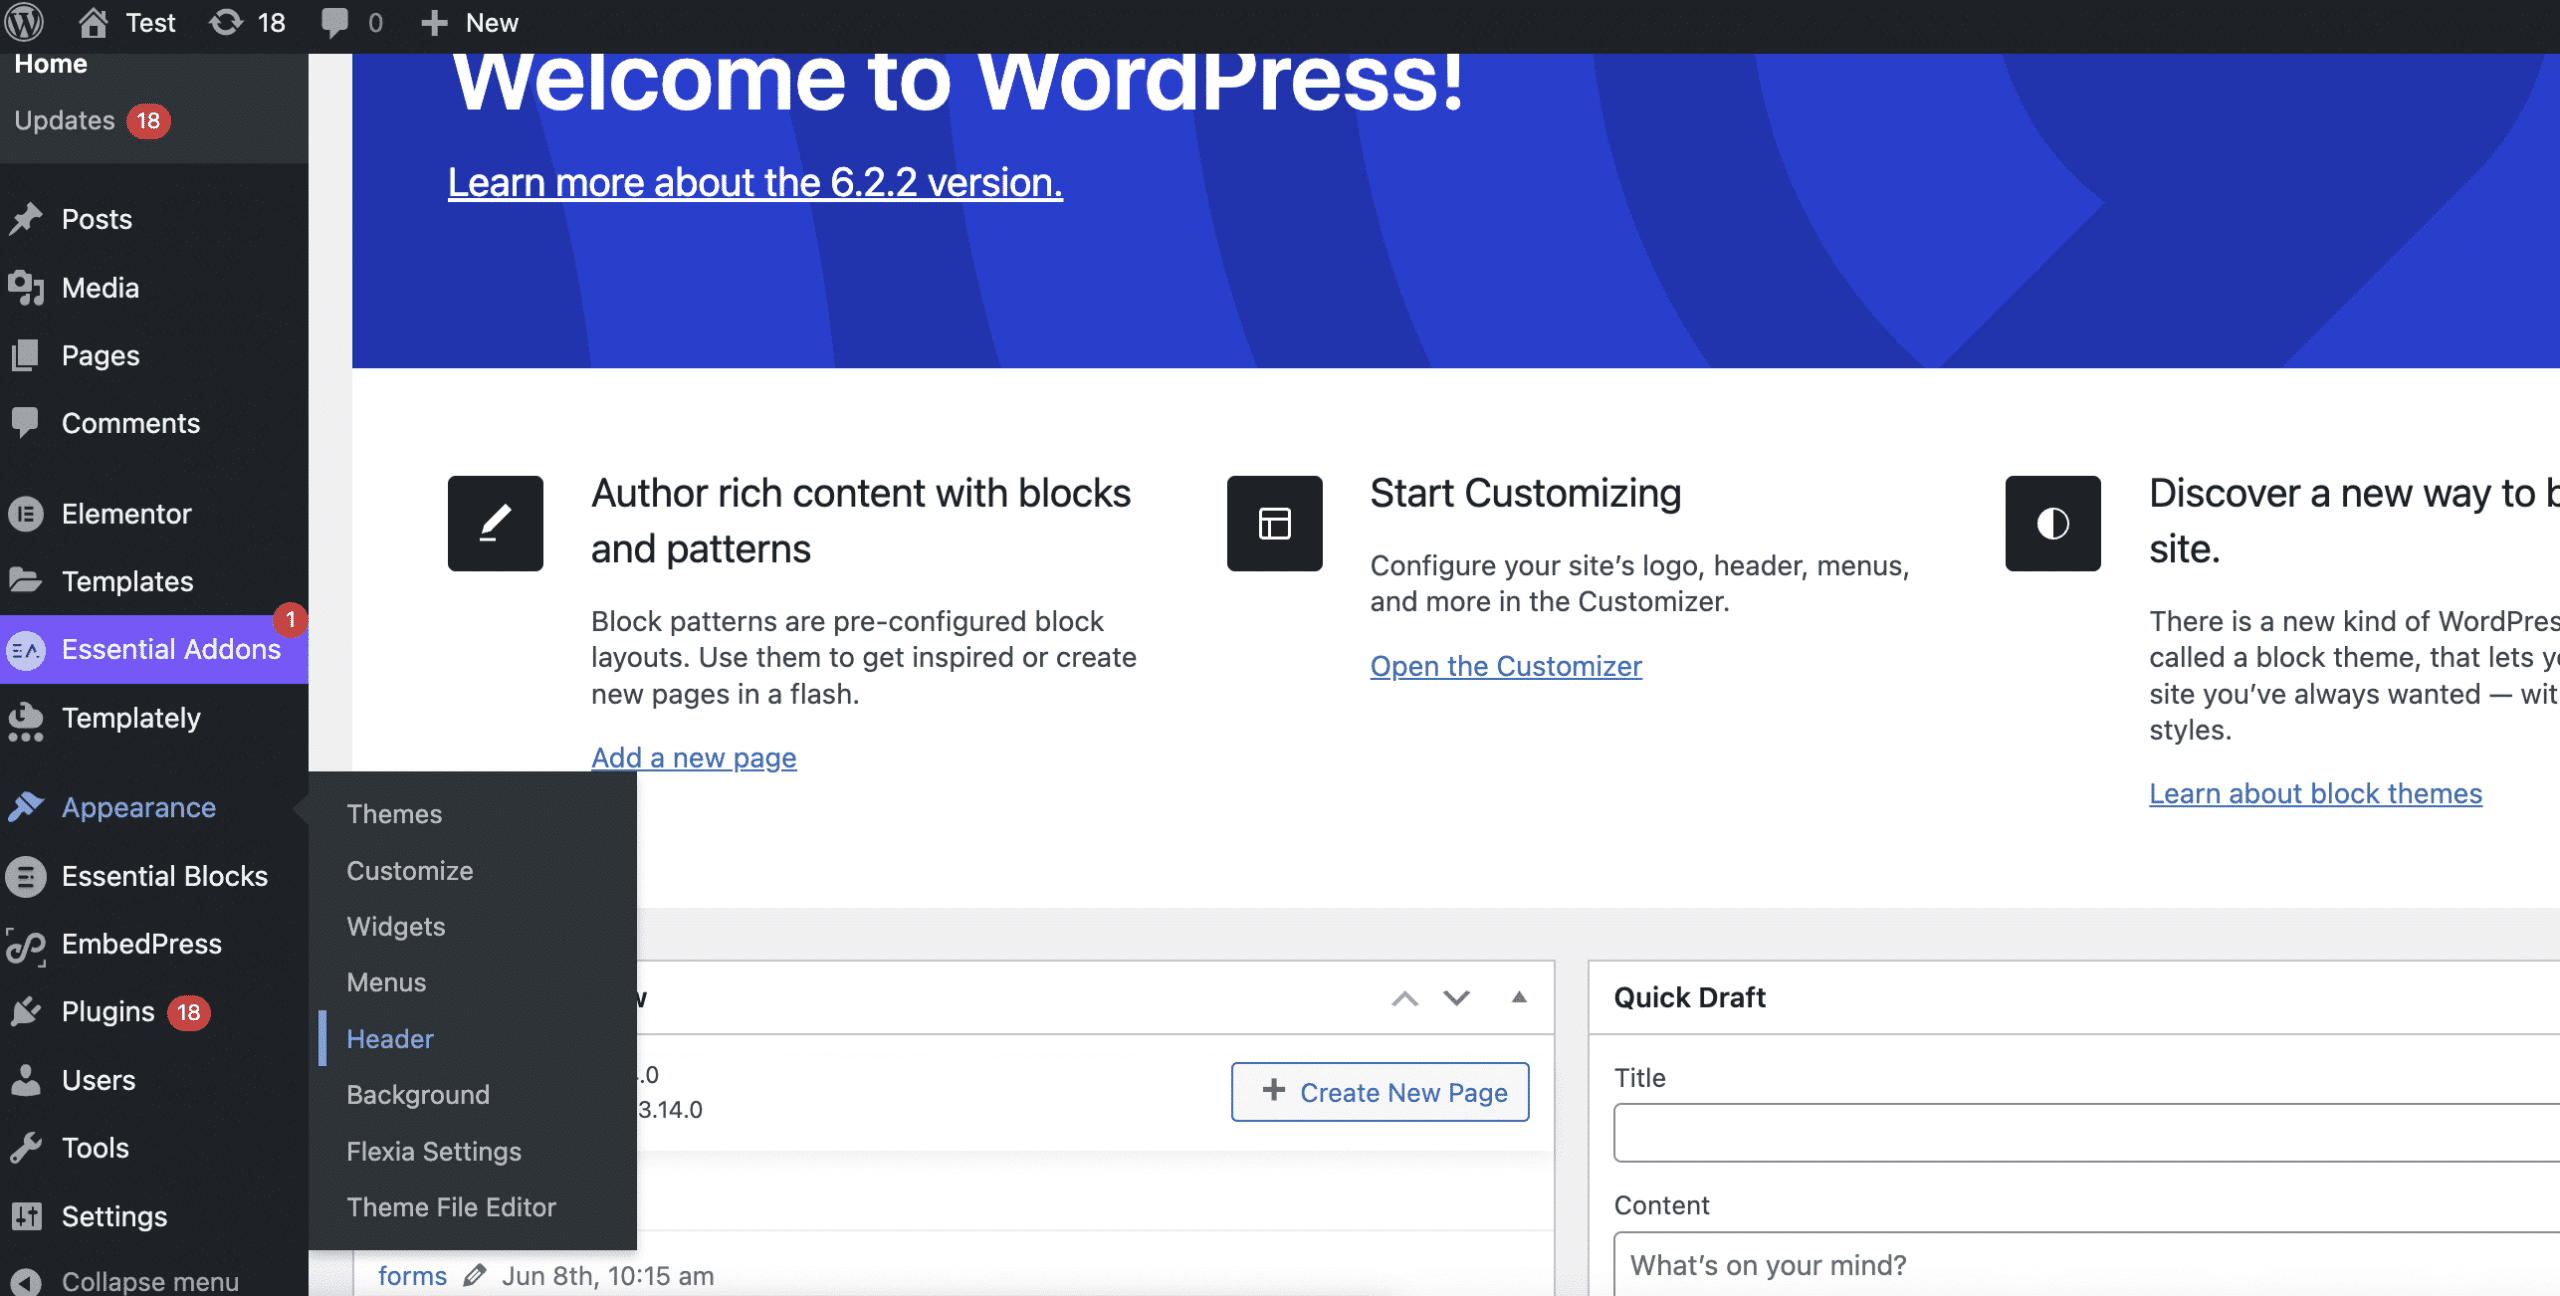Click the Settings sliders icon

coord(26,1216)
